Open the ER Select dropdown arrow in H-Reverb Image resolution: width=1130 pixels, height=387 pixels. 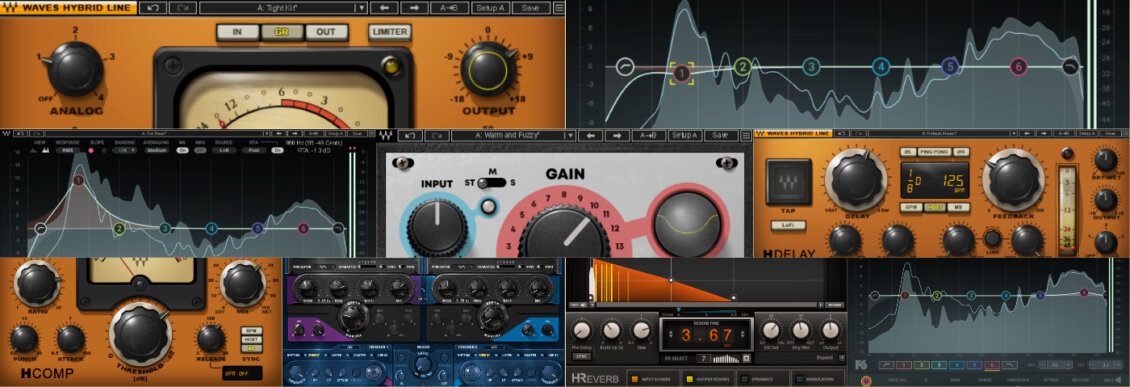(746, 358)
